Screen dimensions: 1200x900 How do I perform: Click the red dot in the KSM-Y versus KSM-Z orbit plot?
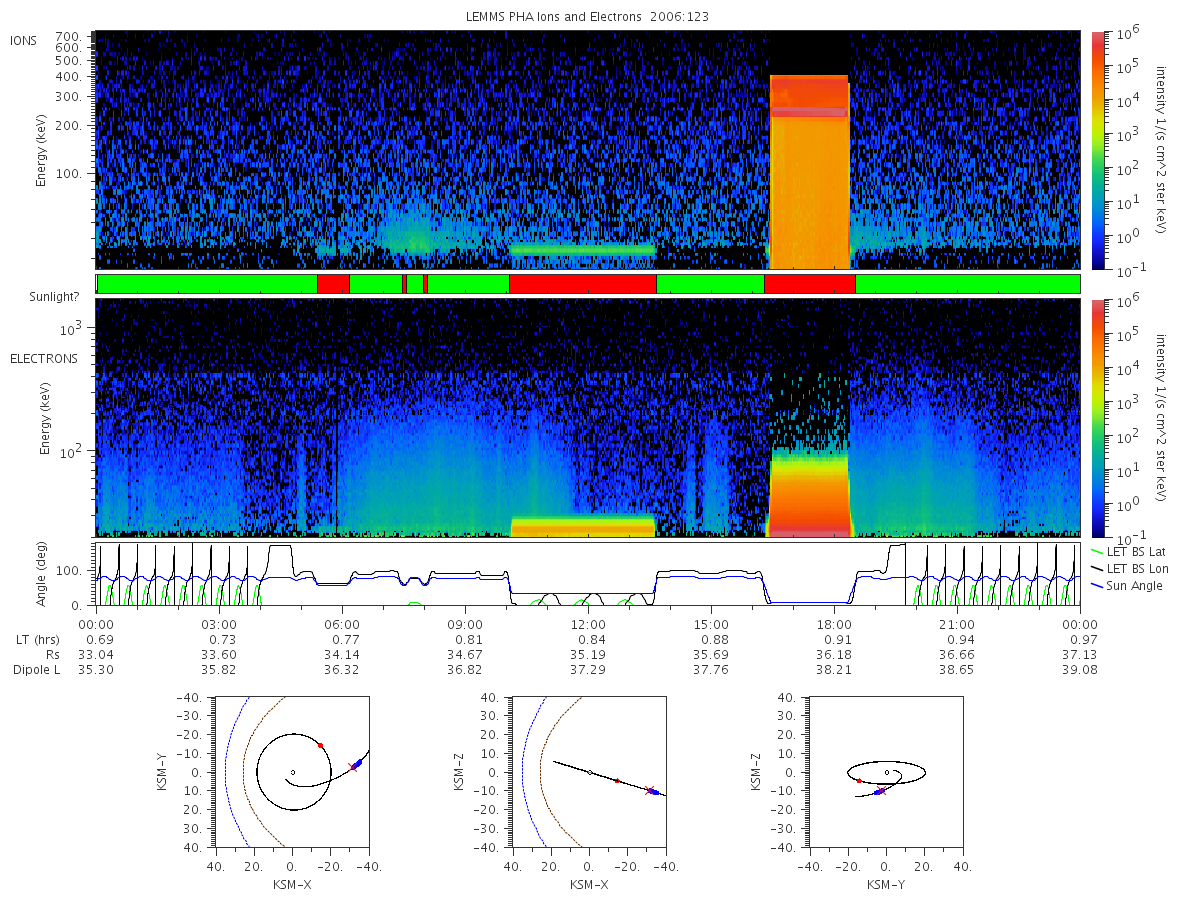pyautogui.click(x=859, y=781)
